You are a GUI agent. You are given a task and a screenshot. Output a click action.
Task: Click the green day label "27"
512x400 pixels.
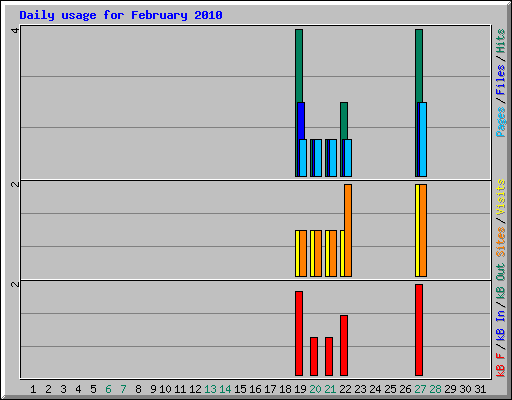(x=420, y=389)
